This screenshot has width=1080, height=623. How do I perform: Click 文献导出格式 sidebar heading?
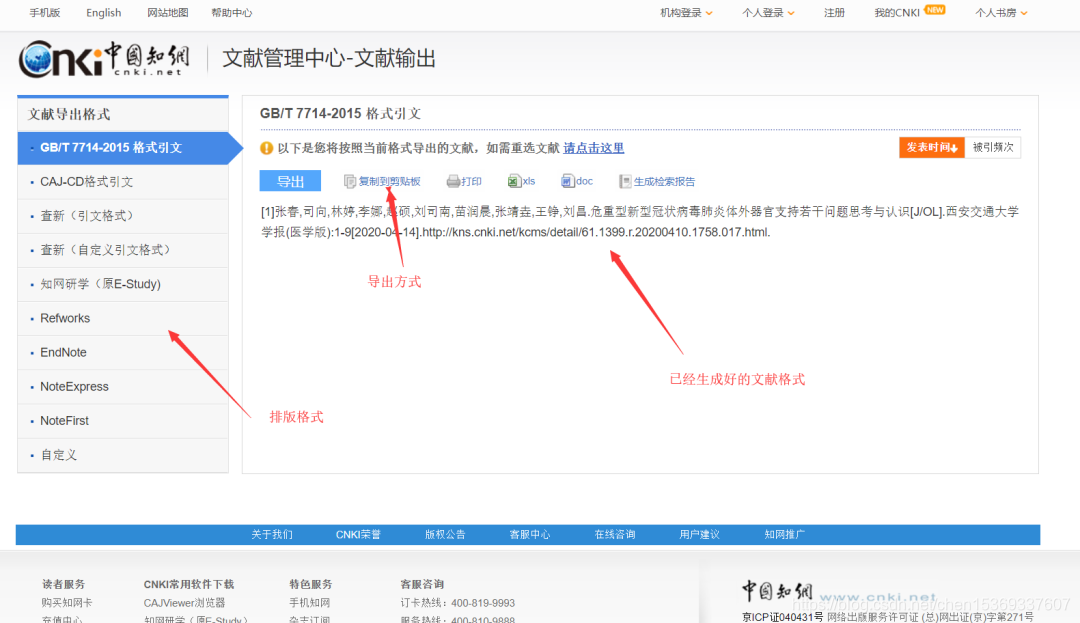tap(69, 114)
